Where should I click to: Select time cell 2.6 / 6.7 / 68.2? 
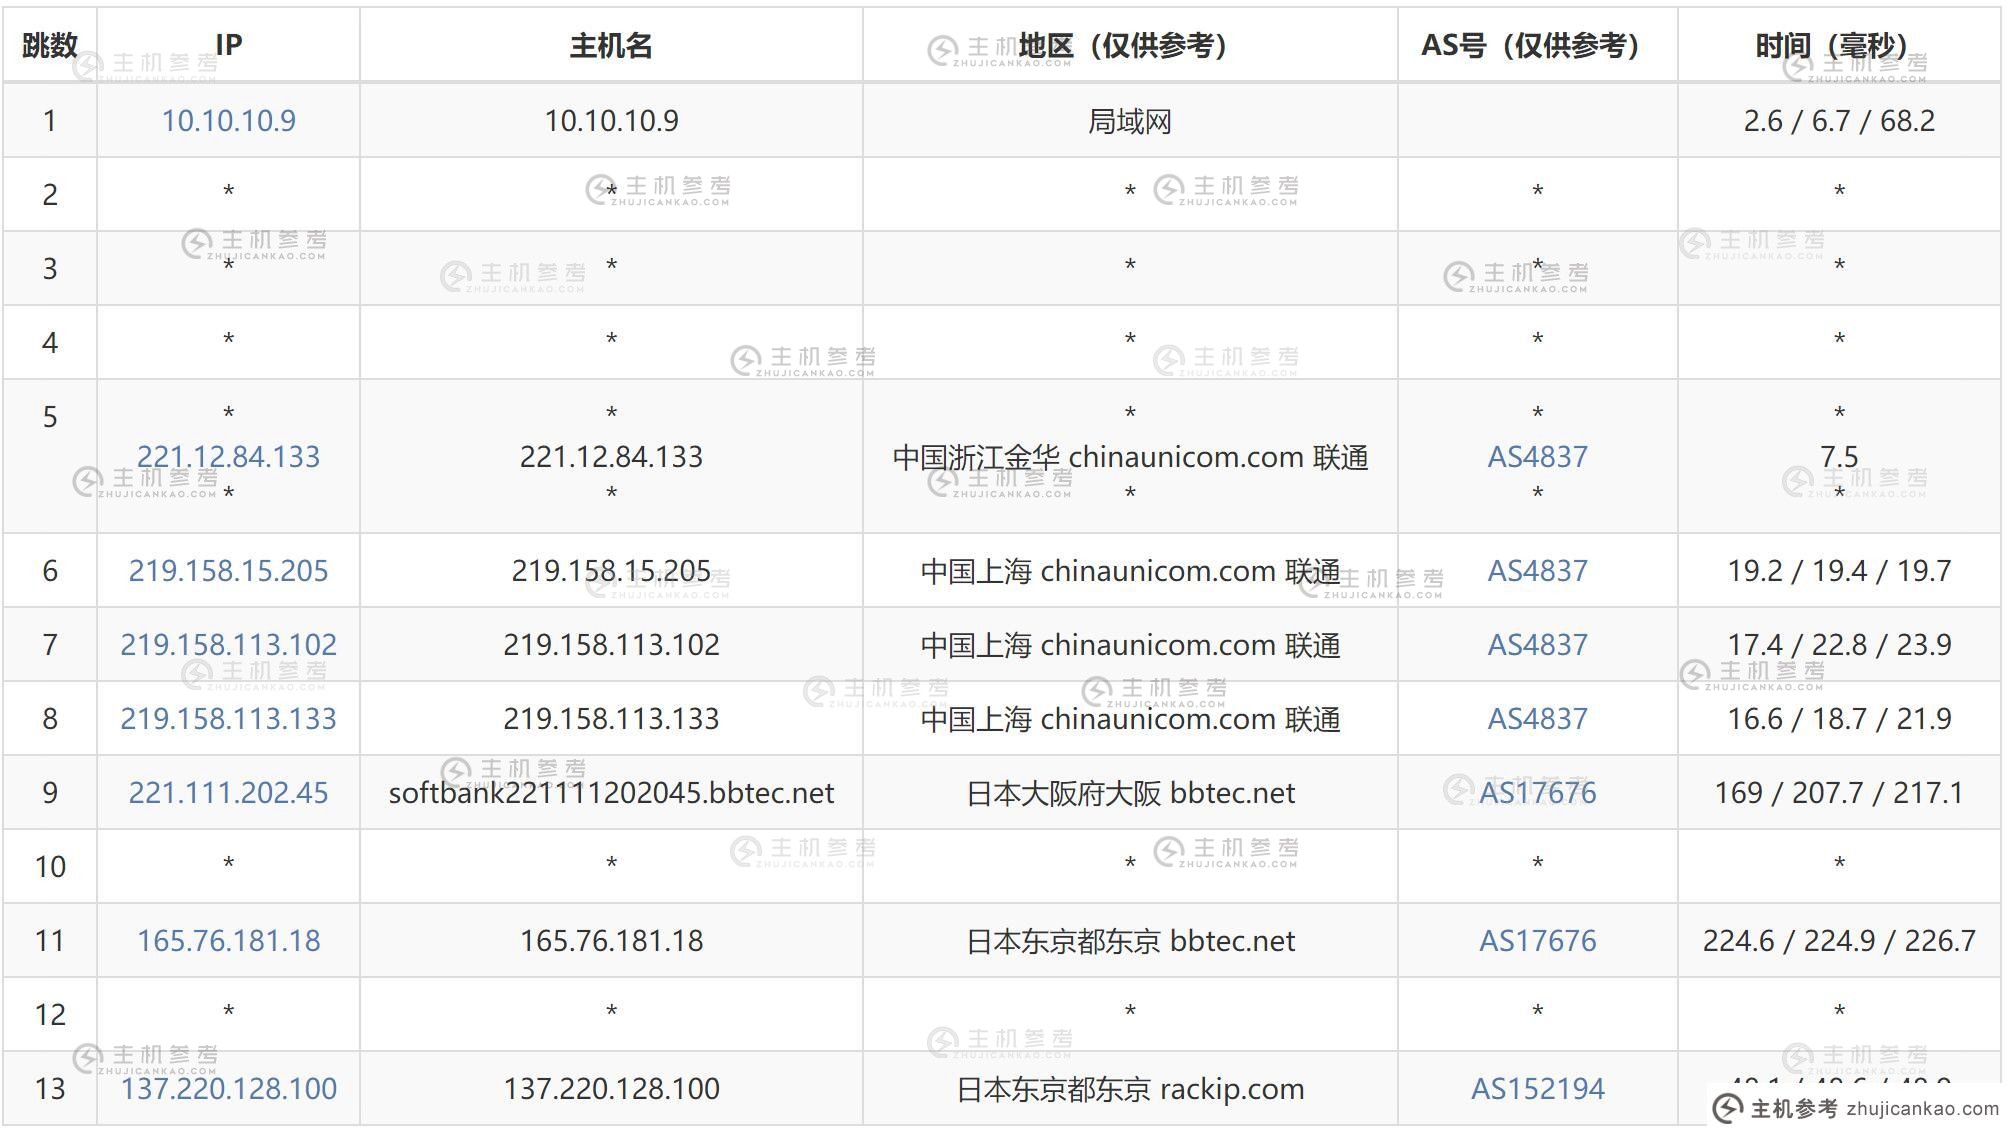coord(1839,121)
